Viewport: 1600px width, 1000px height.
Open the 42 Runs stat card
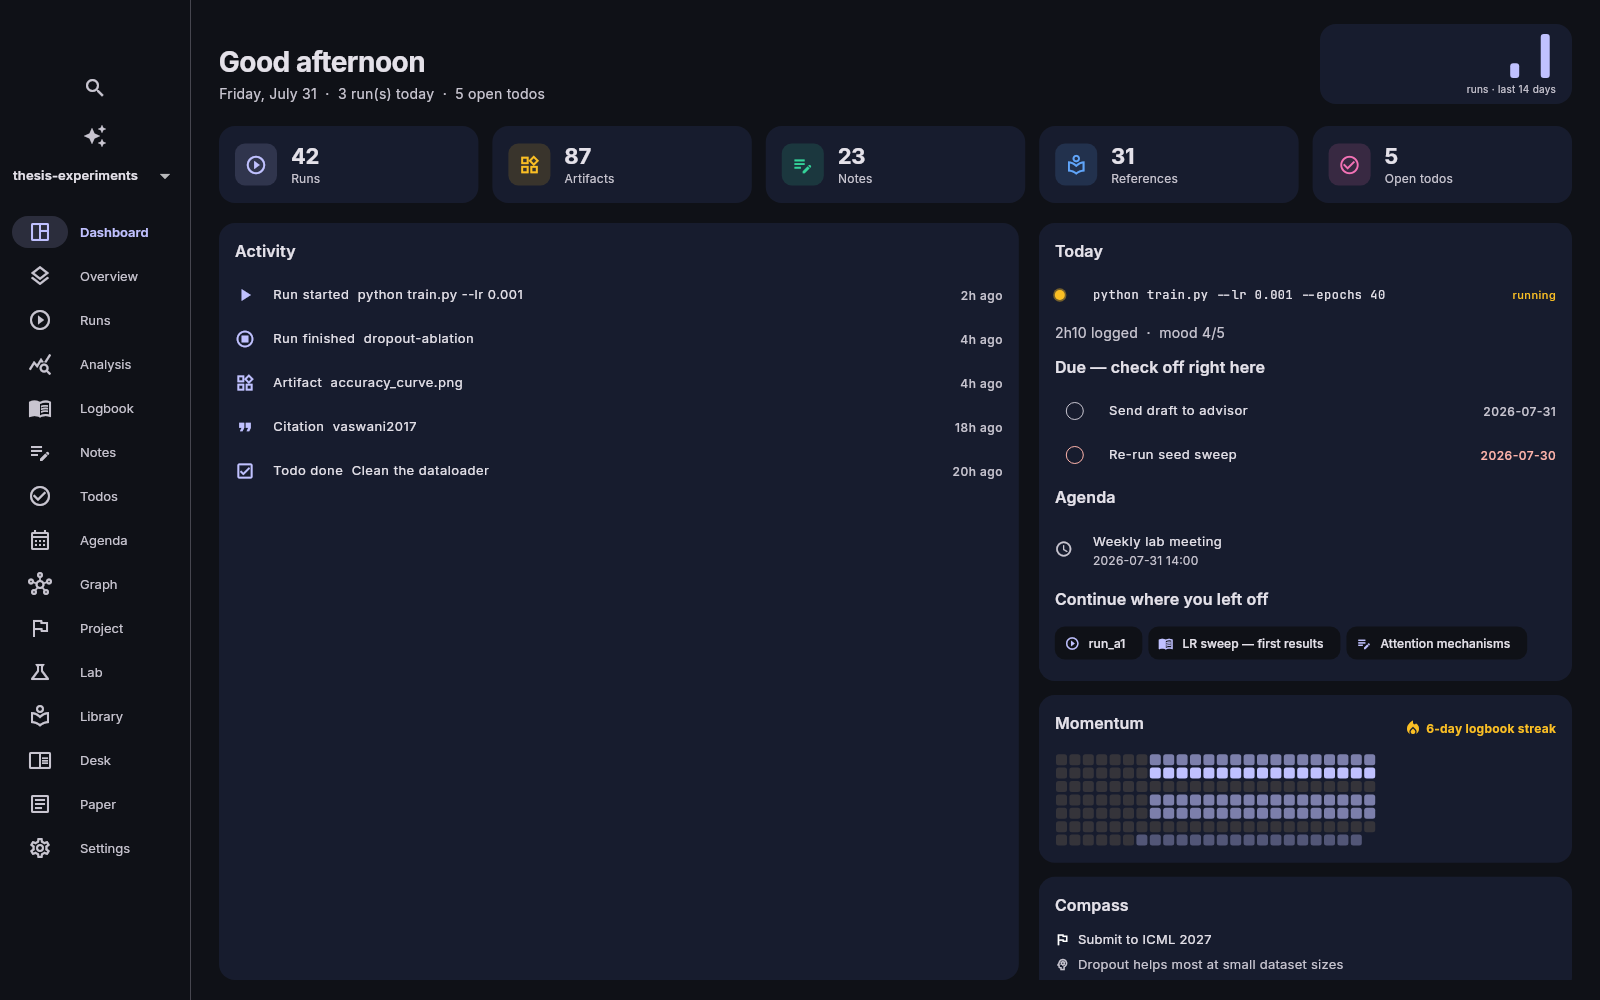click(348, 165)
